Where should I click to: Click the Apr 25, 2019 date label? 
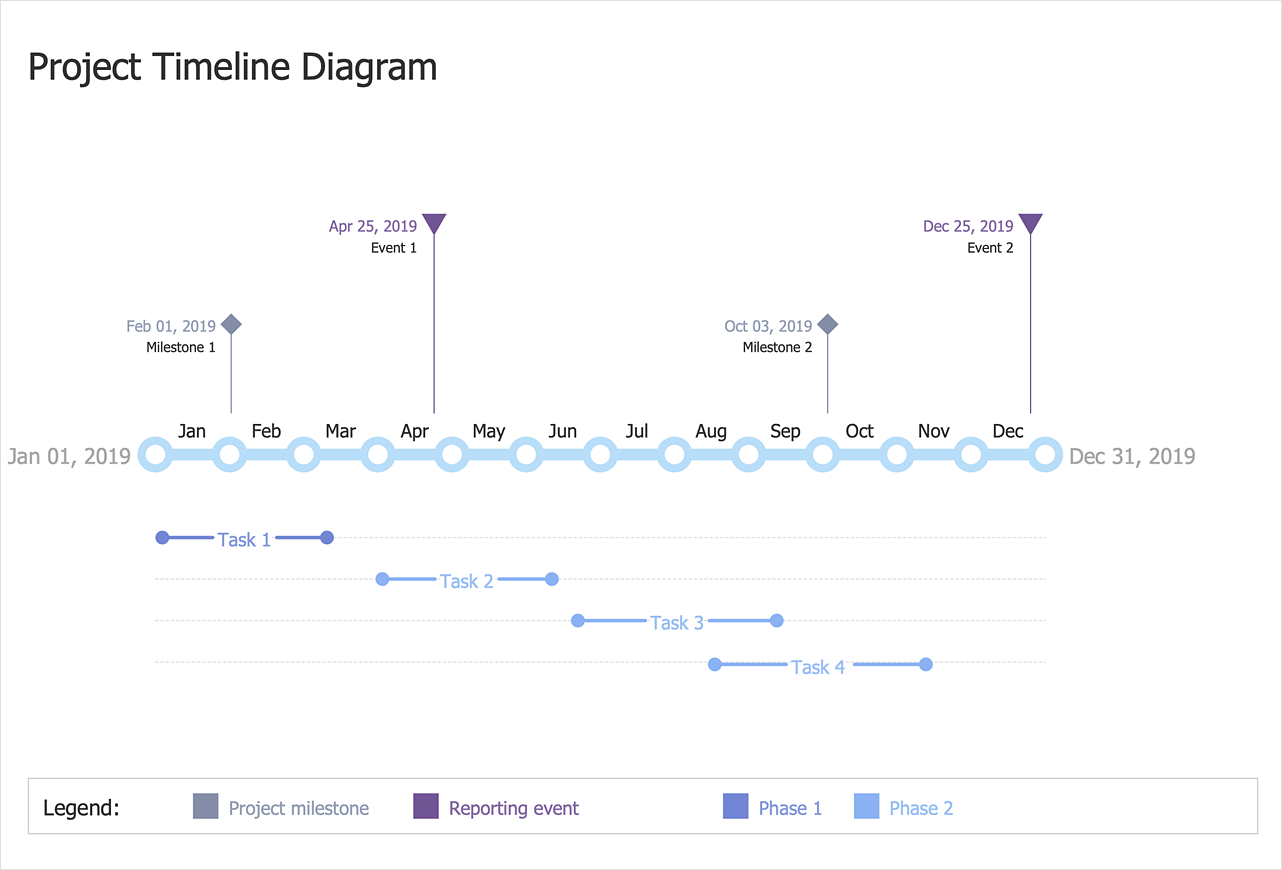pyautogui.click(x=373, y=226)
